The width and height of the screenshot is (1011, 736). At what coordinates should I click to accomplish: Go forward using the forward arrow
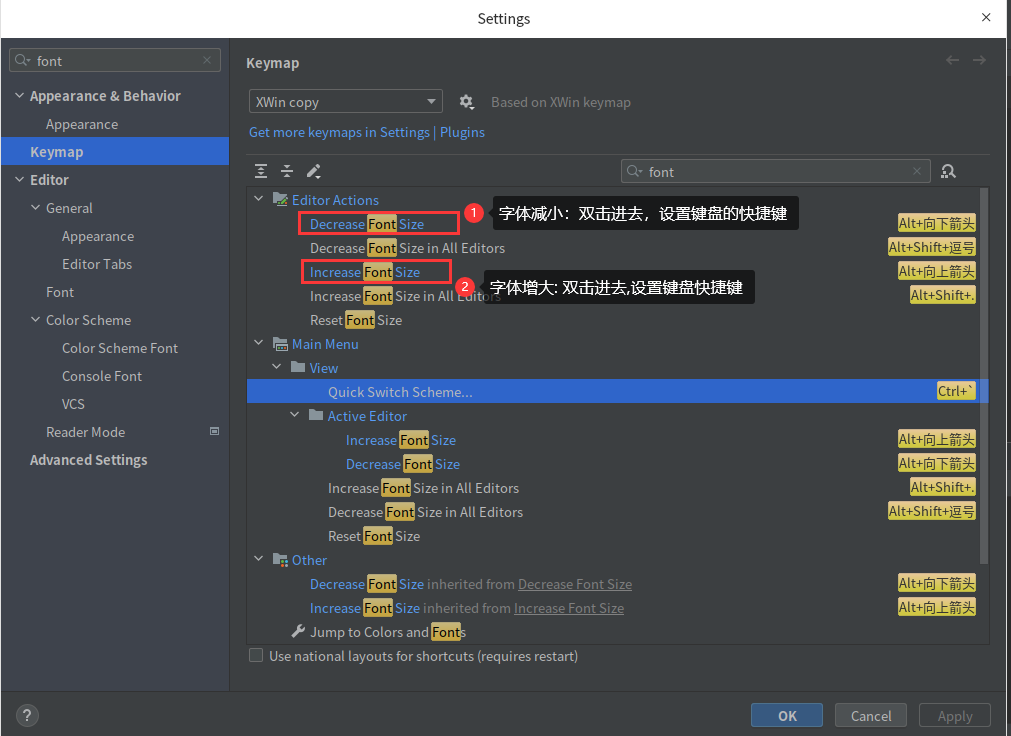[x=979, y=60]
